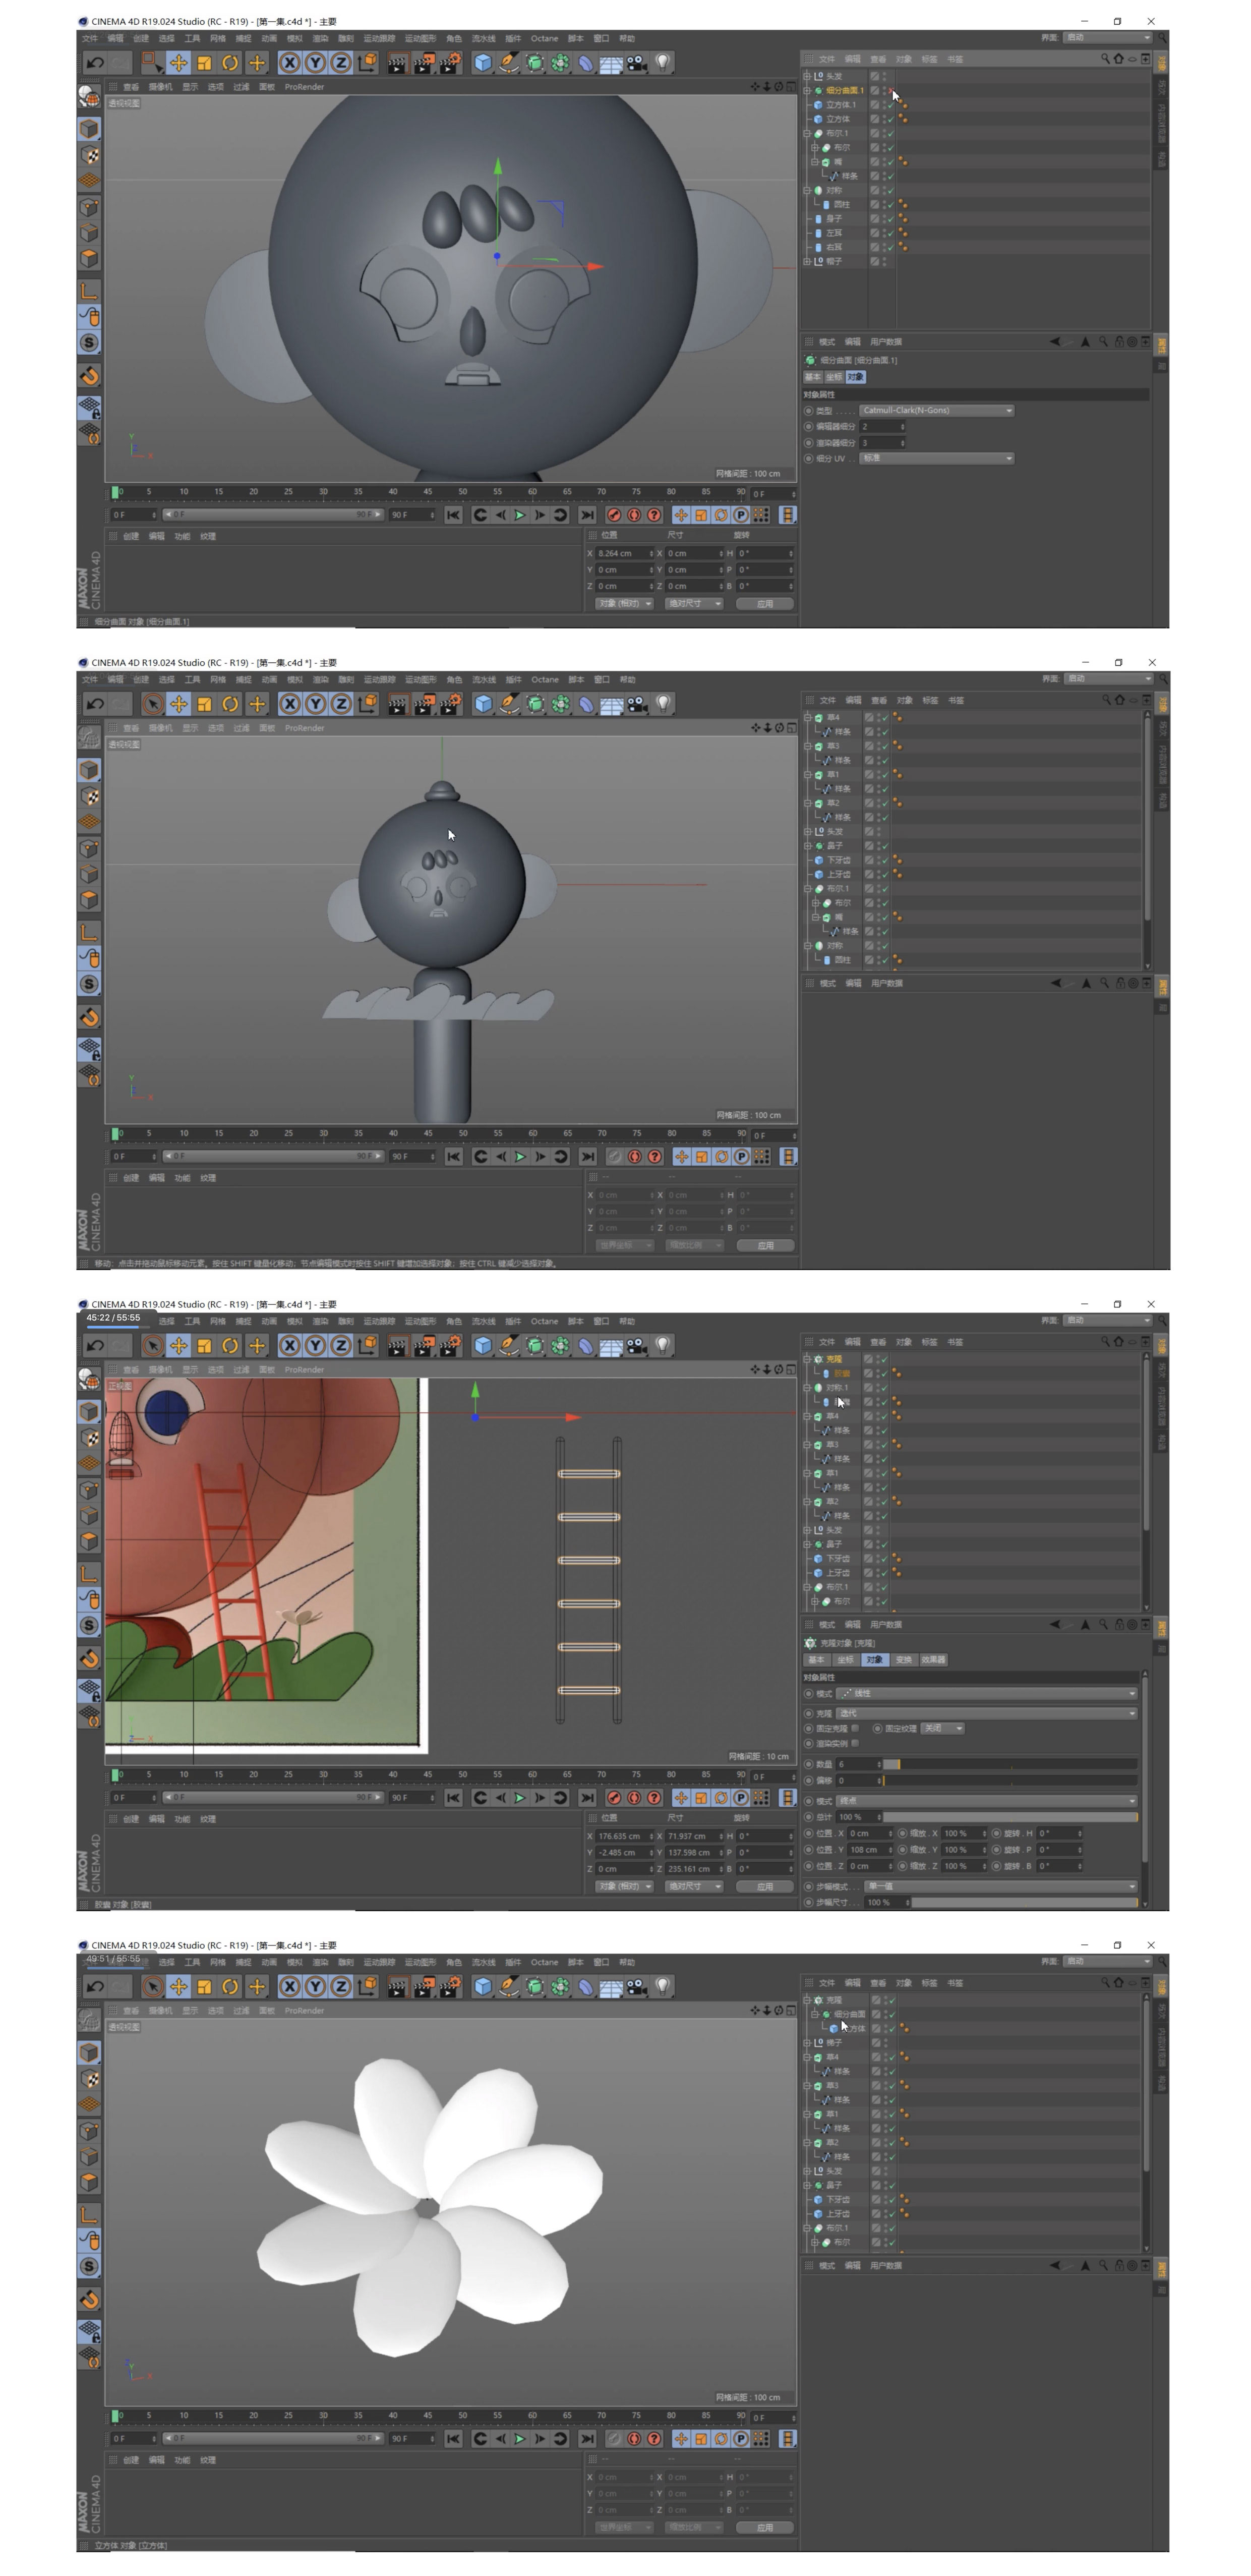Screen dimensions: 1251x2576
Task: Select Rotate tool in ladder window toolbar
Action: [x=230, y=1346]
